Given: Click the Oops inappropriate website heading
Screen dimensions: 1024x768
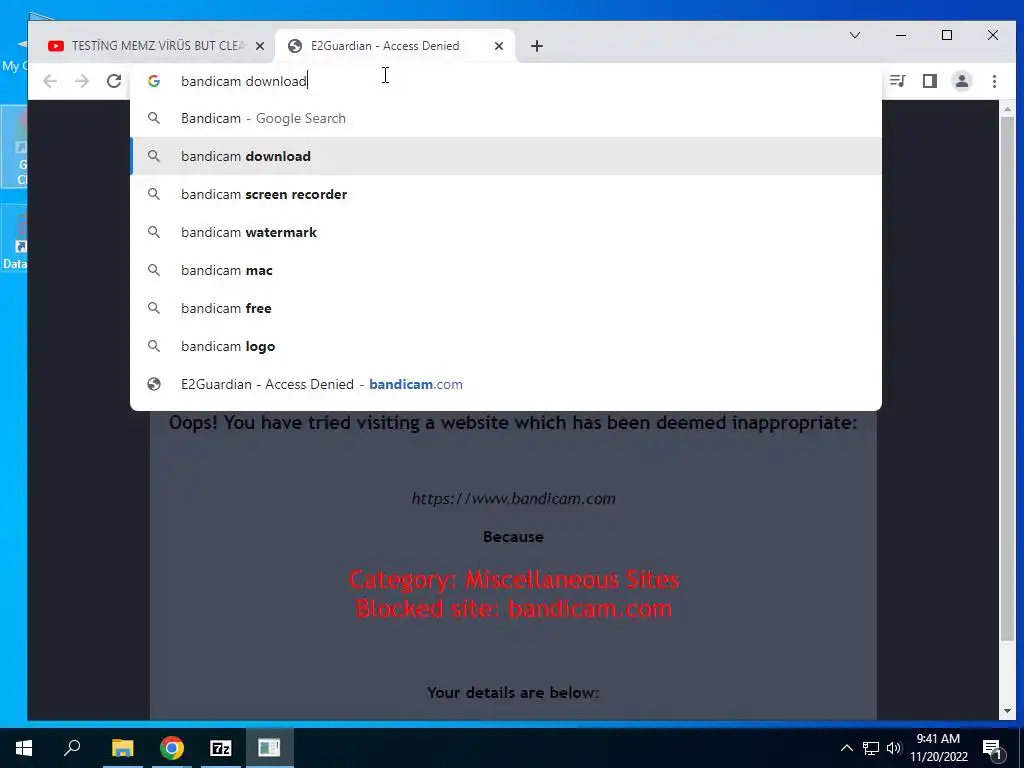Looking at the screenshot, I should 513,423.
